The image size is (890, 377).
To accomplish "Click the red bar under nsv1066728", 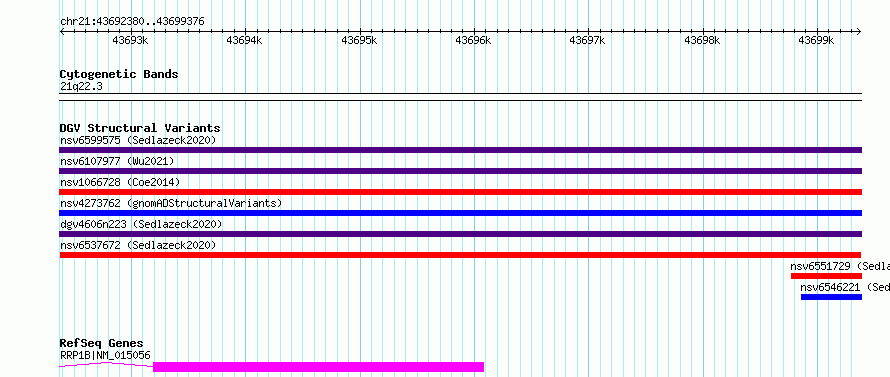I will 461,192.
